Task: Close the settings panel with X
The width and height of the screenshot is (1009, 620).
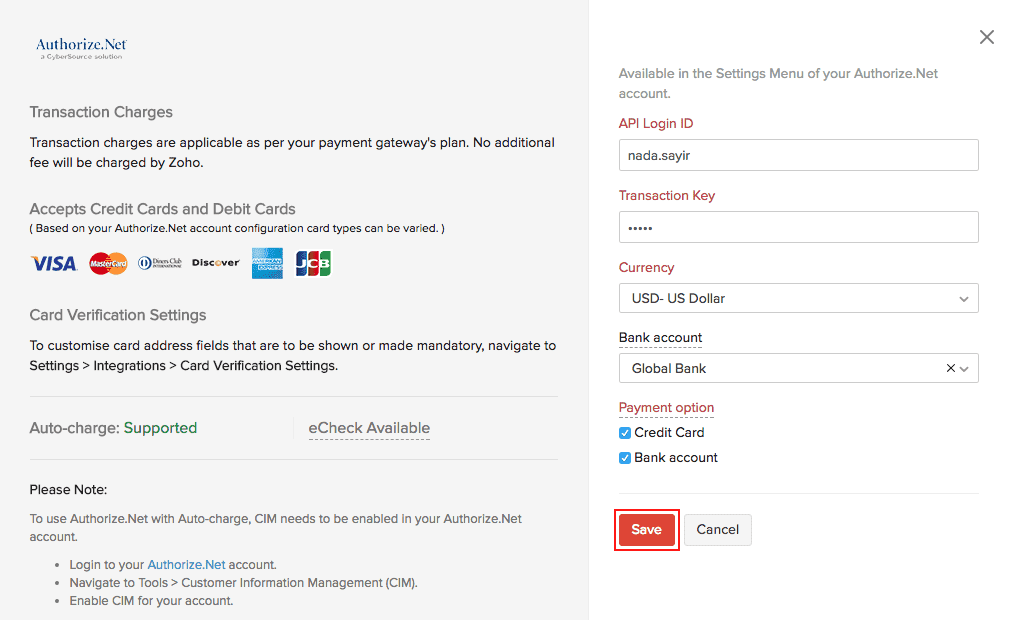Action: click(x=987, y=37)
